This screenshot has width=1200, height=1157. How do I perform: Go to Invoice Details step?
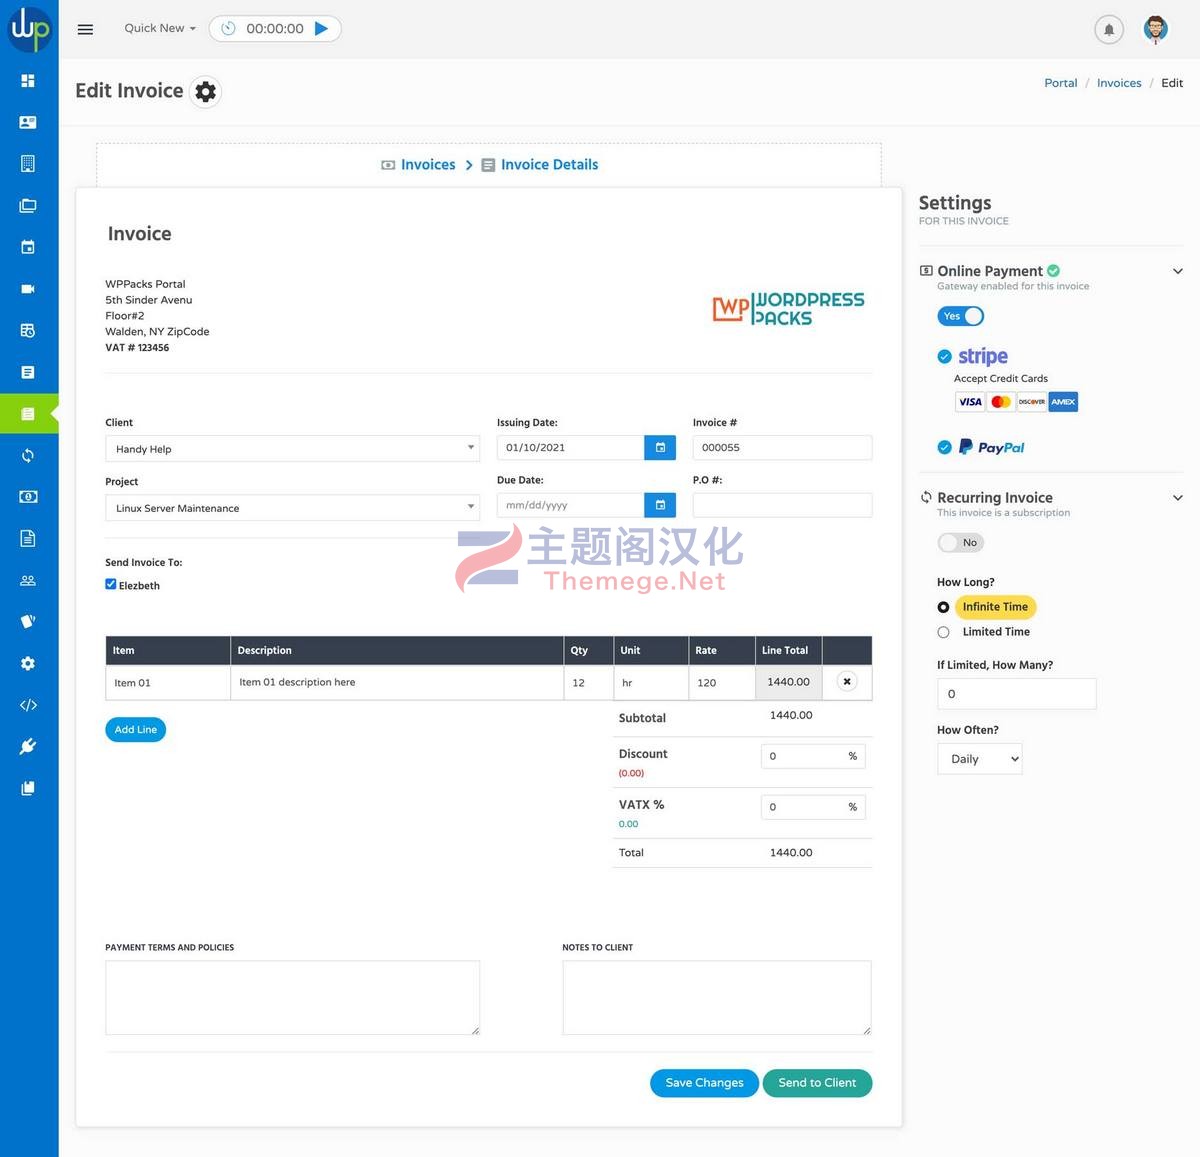(x=540, y=165)
